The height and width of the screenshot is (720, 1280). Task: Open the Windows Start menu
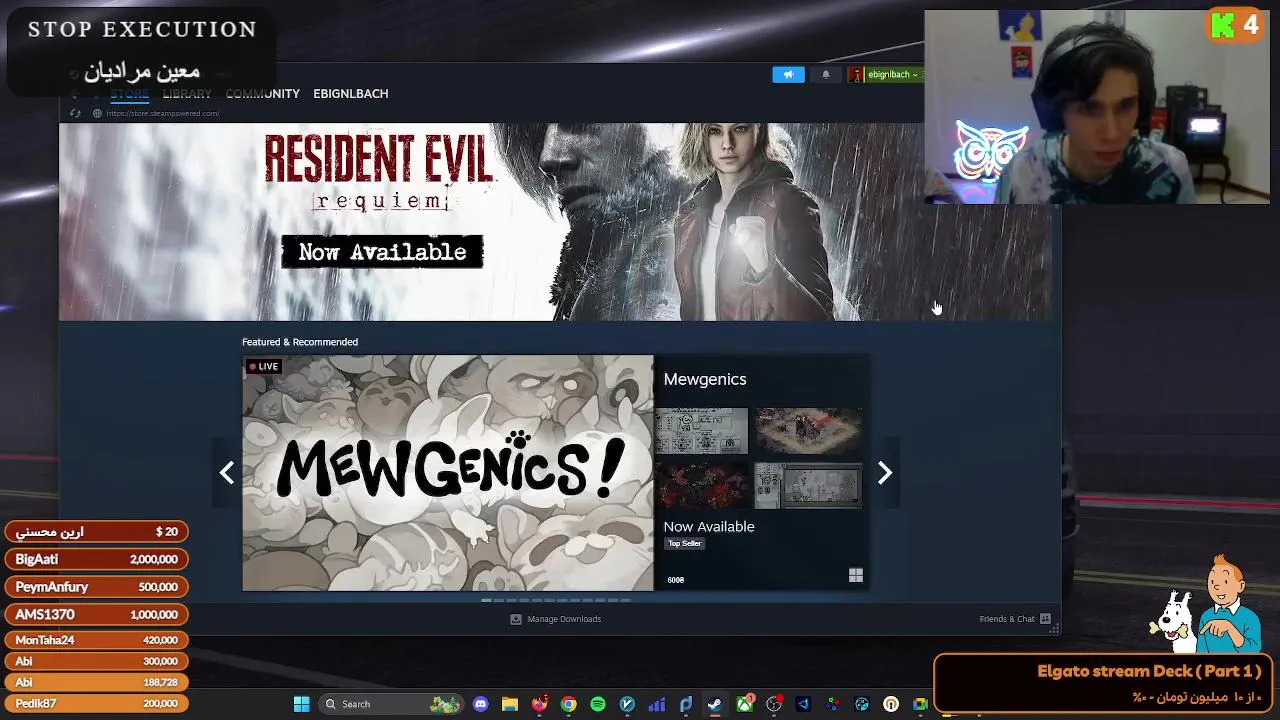tap(301, 704)
